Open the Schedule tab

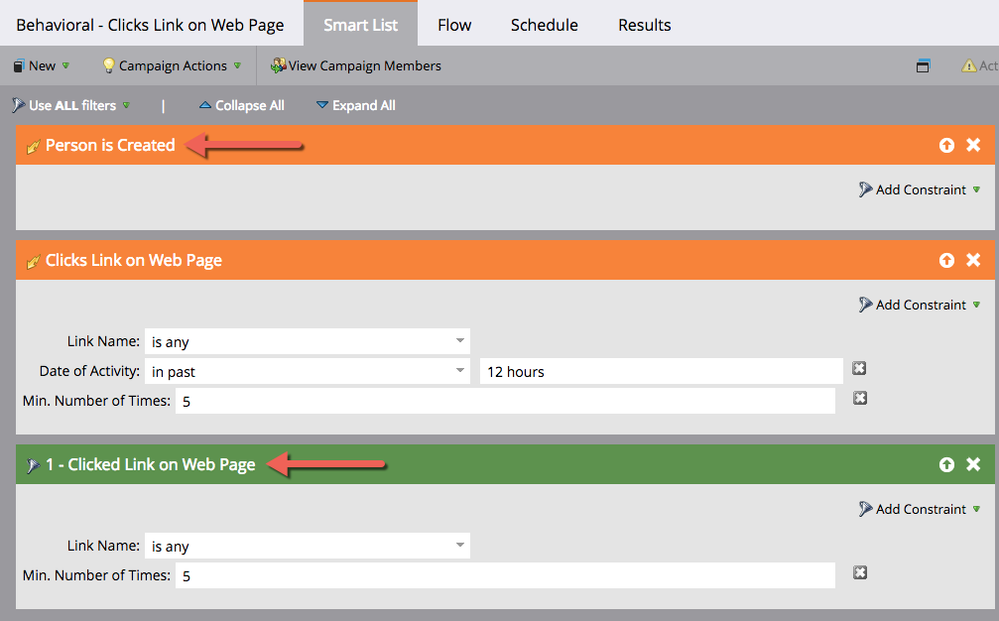544,25
